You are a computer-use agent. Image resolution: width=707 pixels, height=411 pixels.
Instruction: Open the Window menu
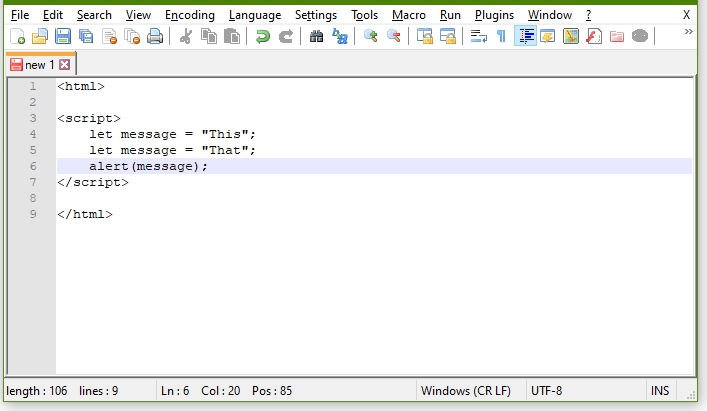[x=550, y=15]
